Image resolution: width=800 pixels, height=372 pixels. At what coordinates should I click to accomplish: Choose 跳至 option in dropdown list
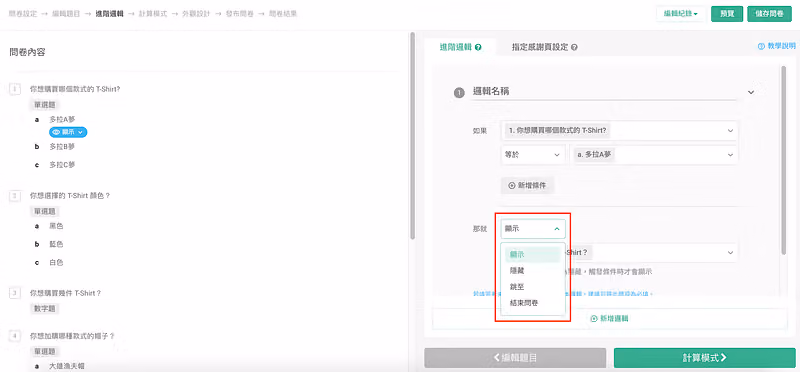pos(533,287)
